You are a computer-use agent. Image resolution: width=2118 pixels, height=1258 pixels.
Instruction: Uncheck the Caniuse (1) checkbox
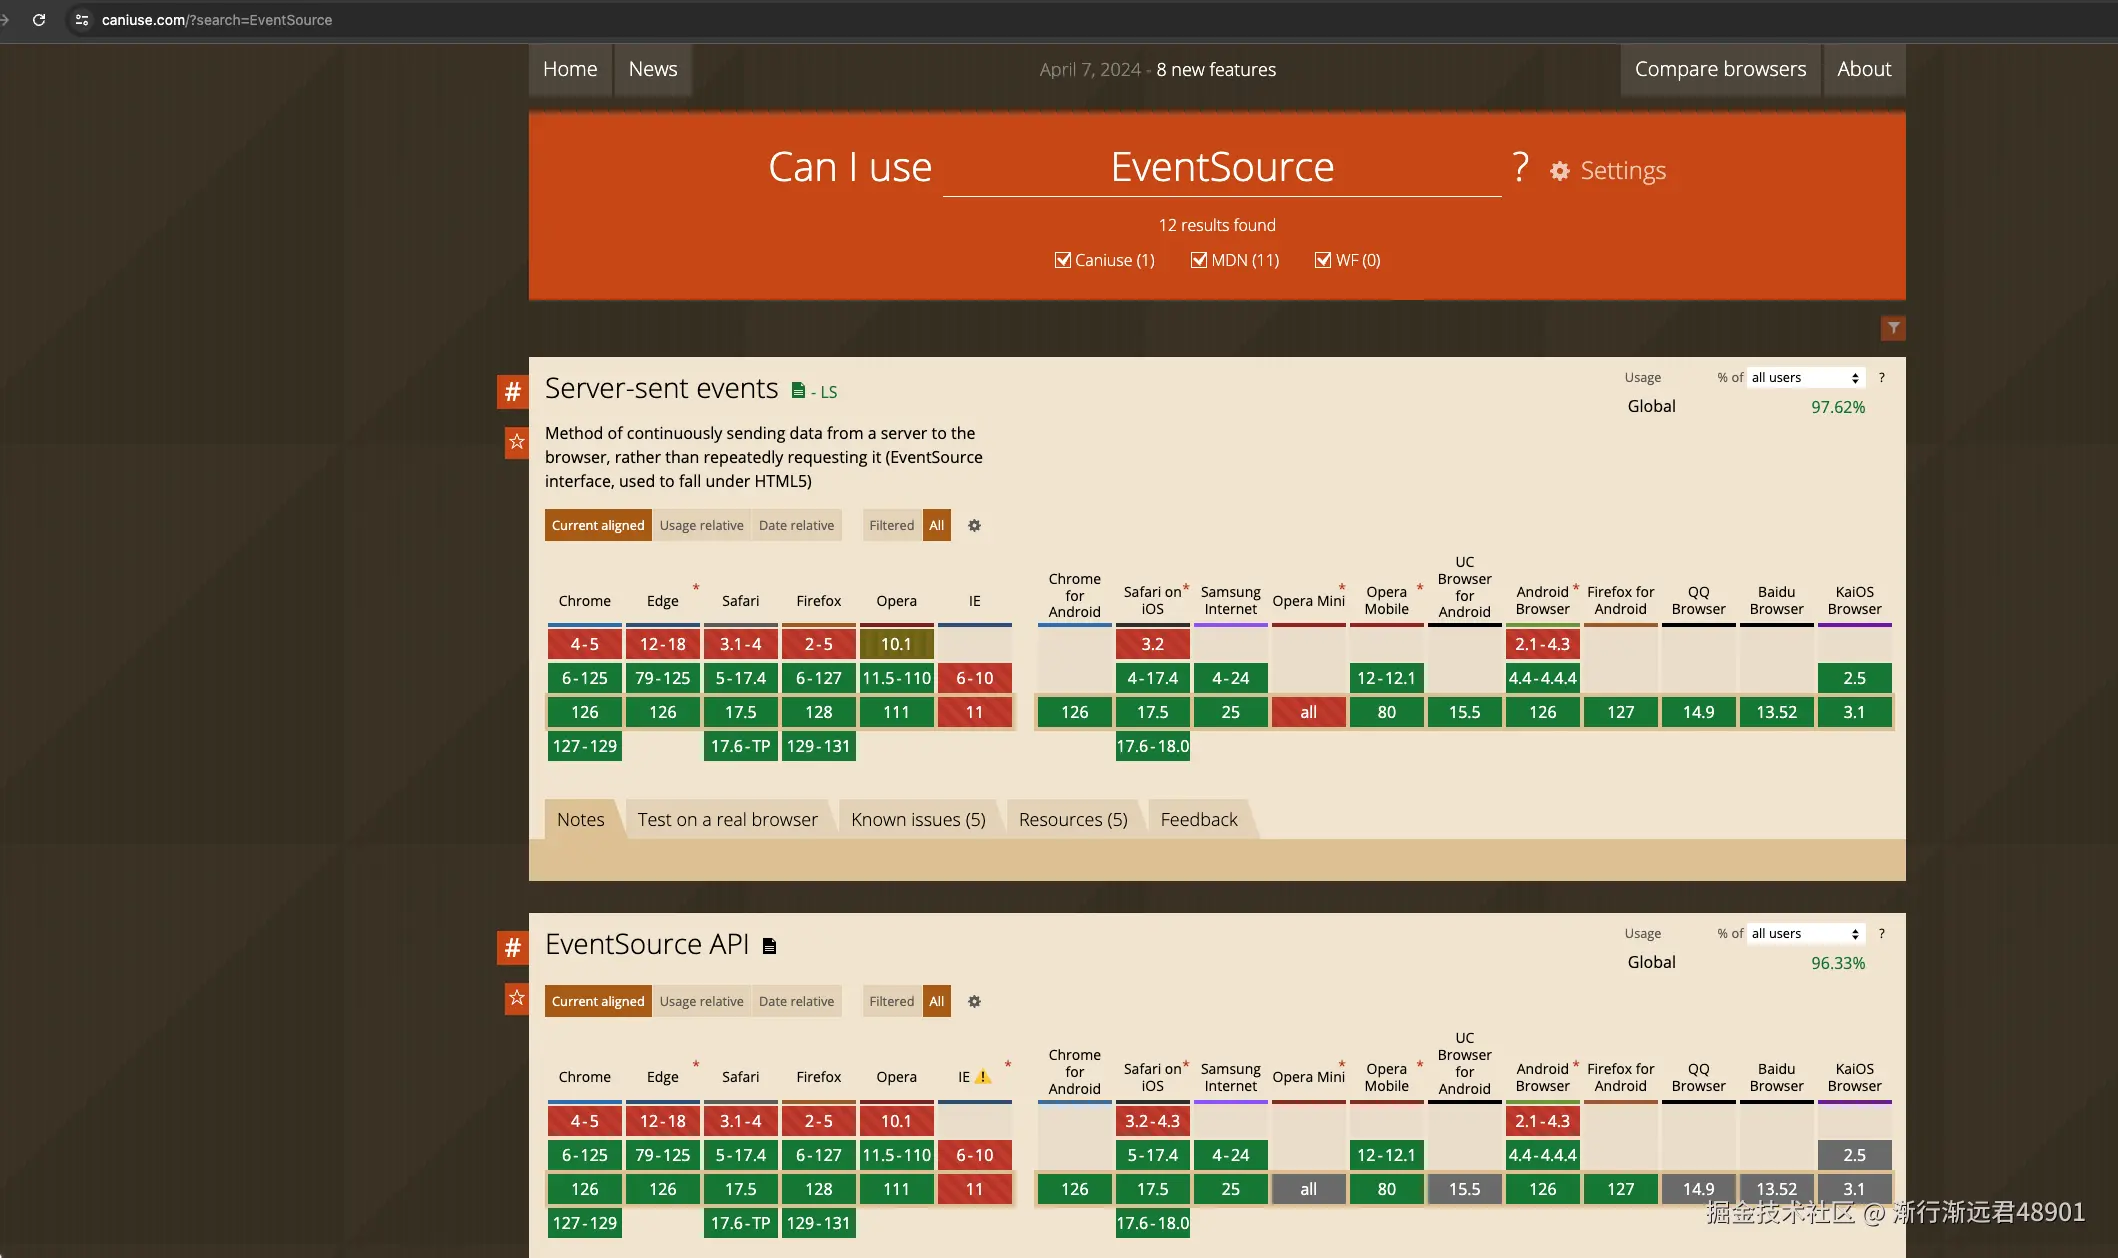click(x=1063, y=260)
